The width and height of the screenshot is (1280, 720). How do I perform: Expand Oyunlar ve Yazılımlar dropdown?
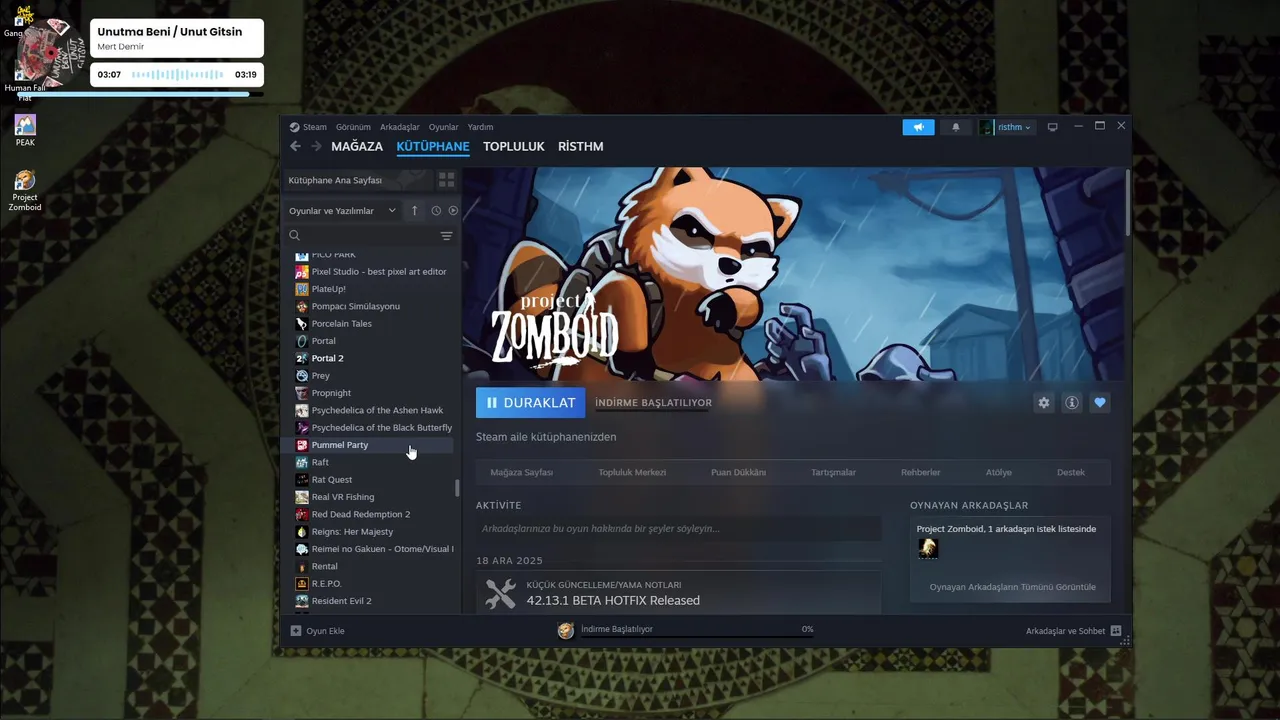(343, 211)
